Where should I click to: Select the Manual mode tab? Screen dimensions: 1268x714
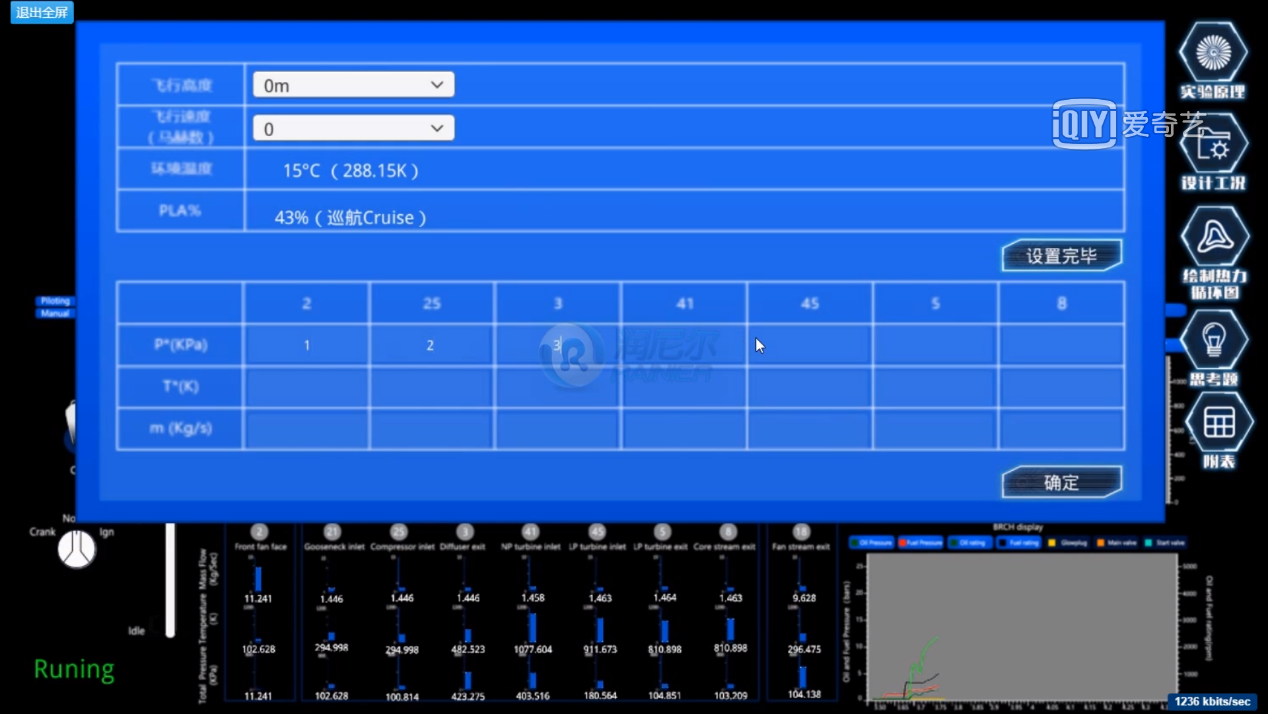point(55,313)
